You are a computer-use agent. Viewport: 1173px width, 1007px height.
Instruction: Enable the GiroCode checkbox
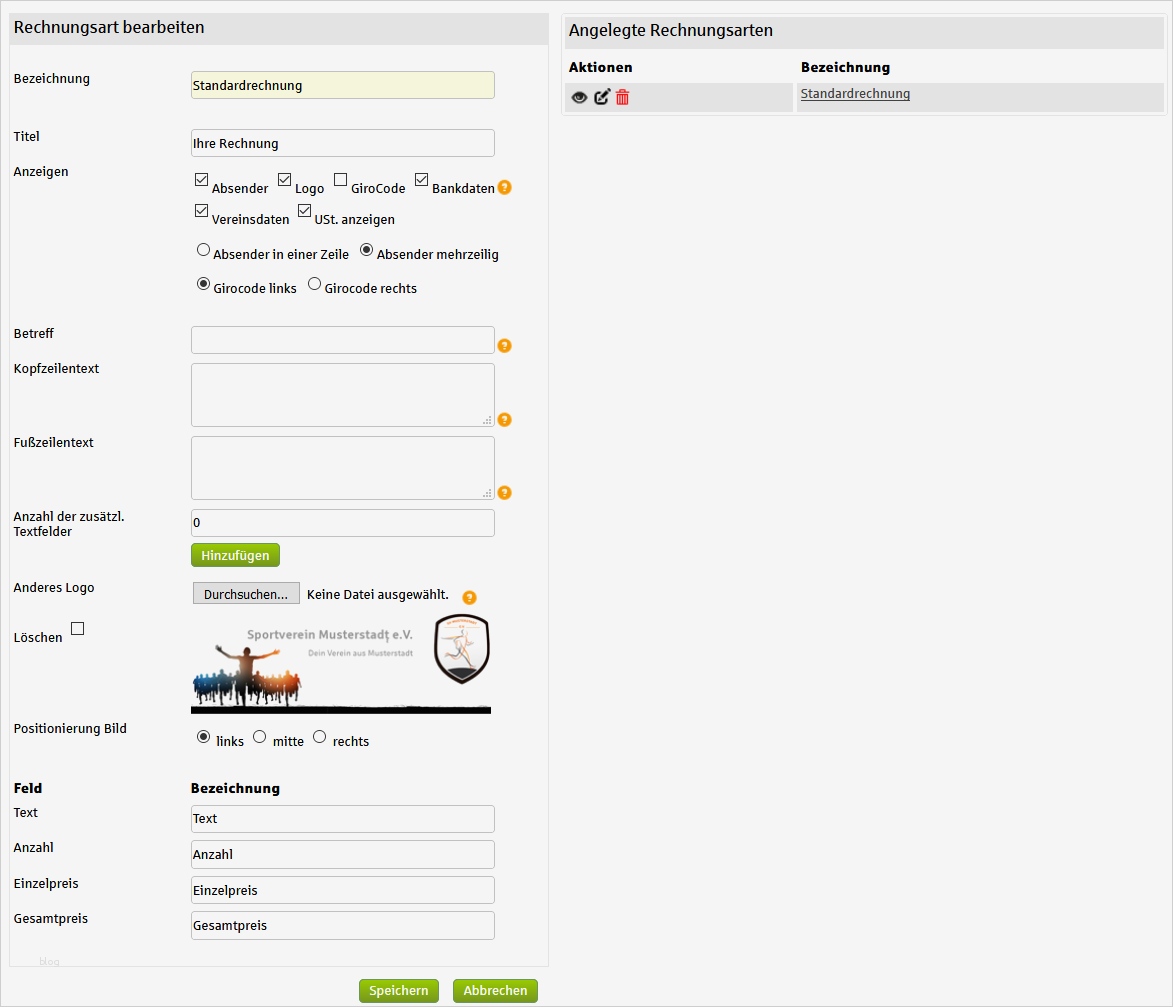click(x=340, y=180)
